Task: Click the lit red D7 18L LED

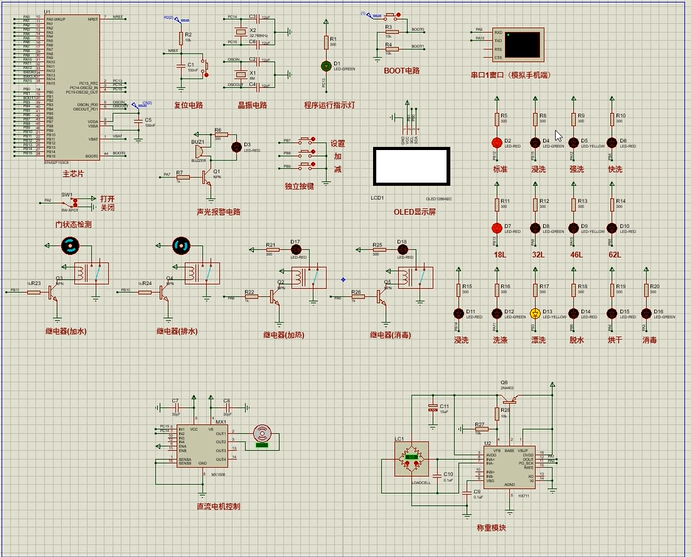Action: click(495, 227)
